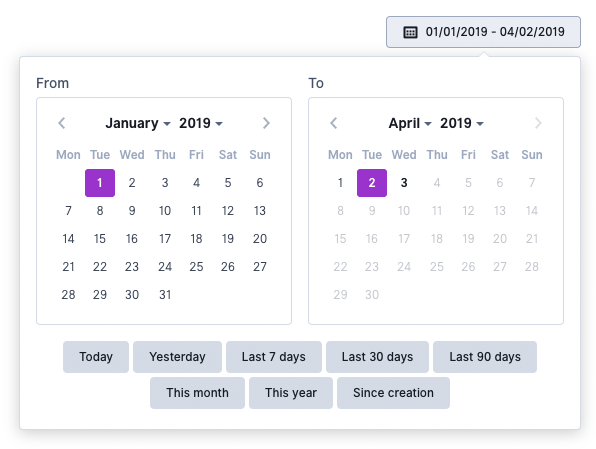
Task: Apply the Last 7 days range
Action: (274, 357)
